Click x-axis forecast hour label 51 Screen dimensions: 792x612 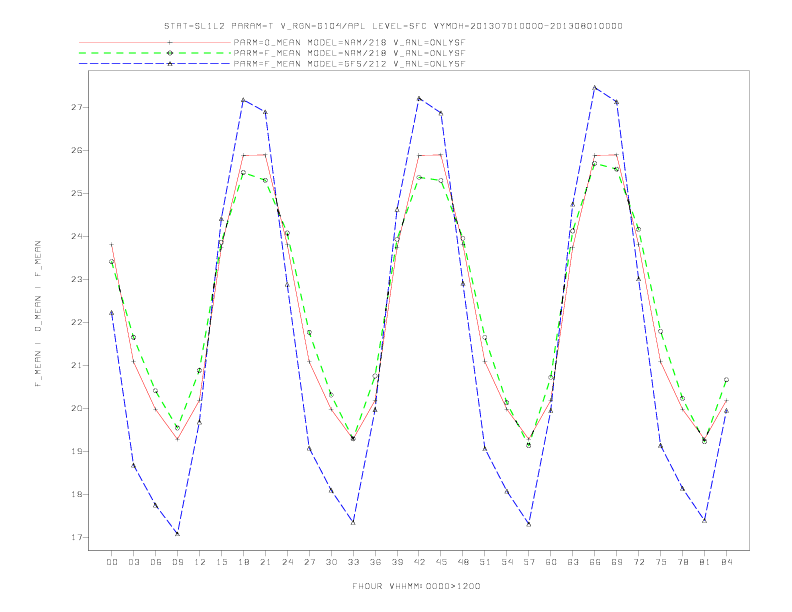point(485,562)
